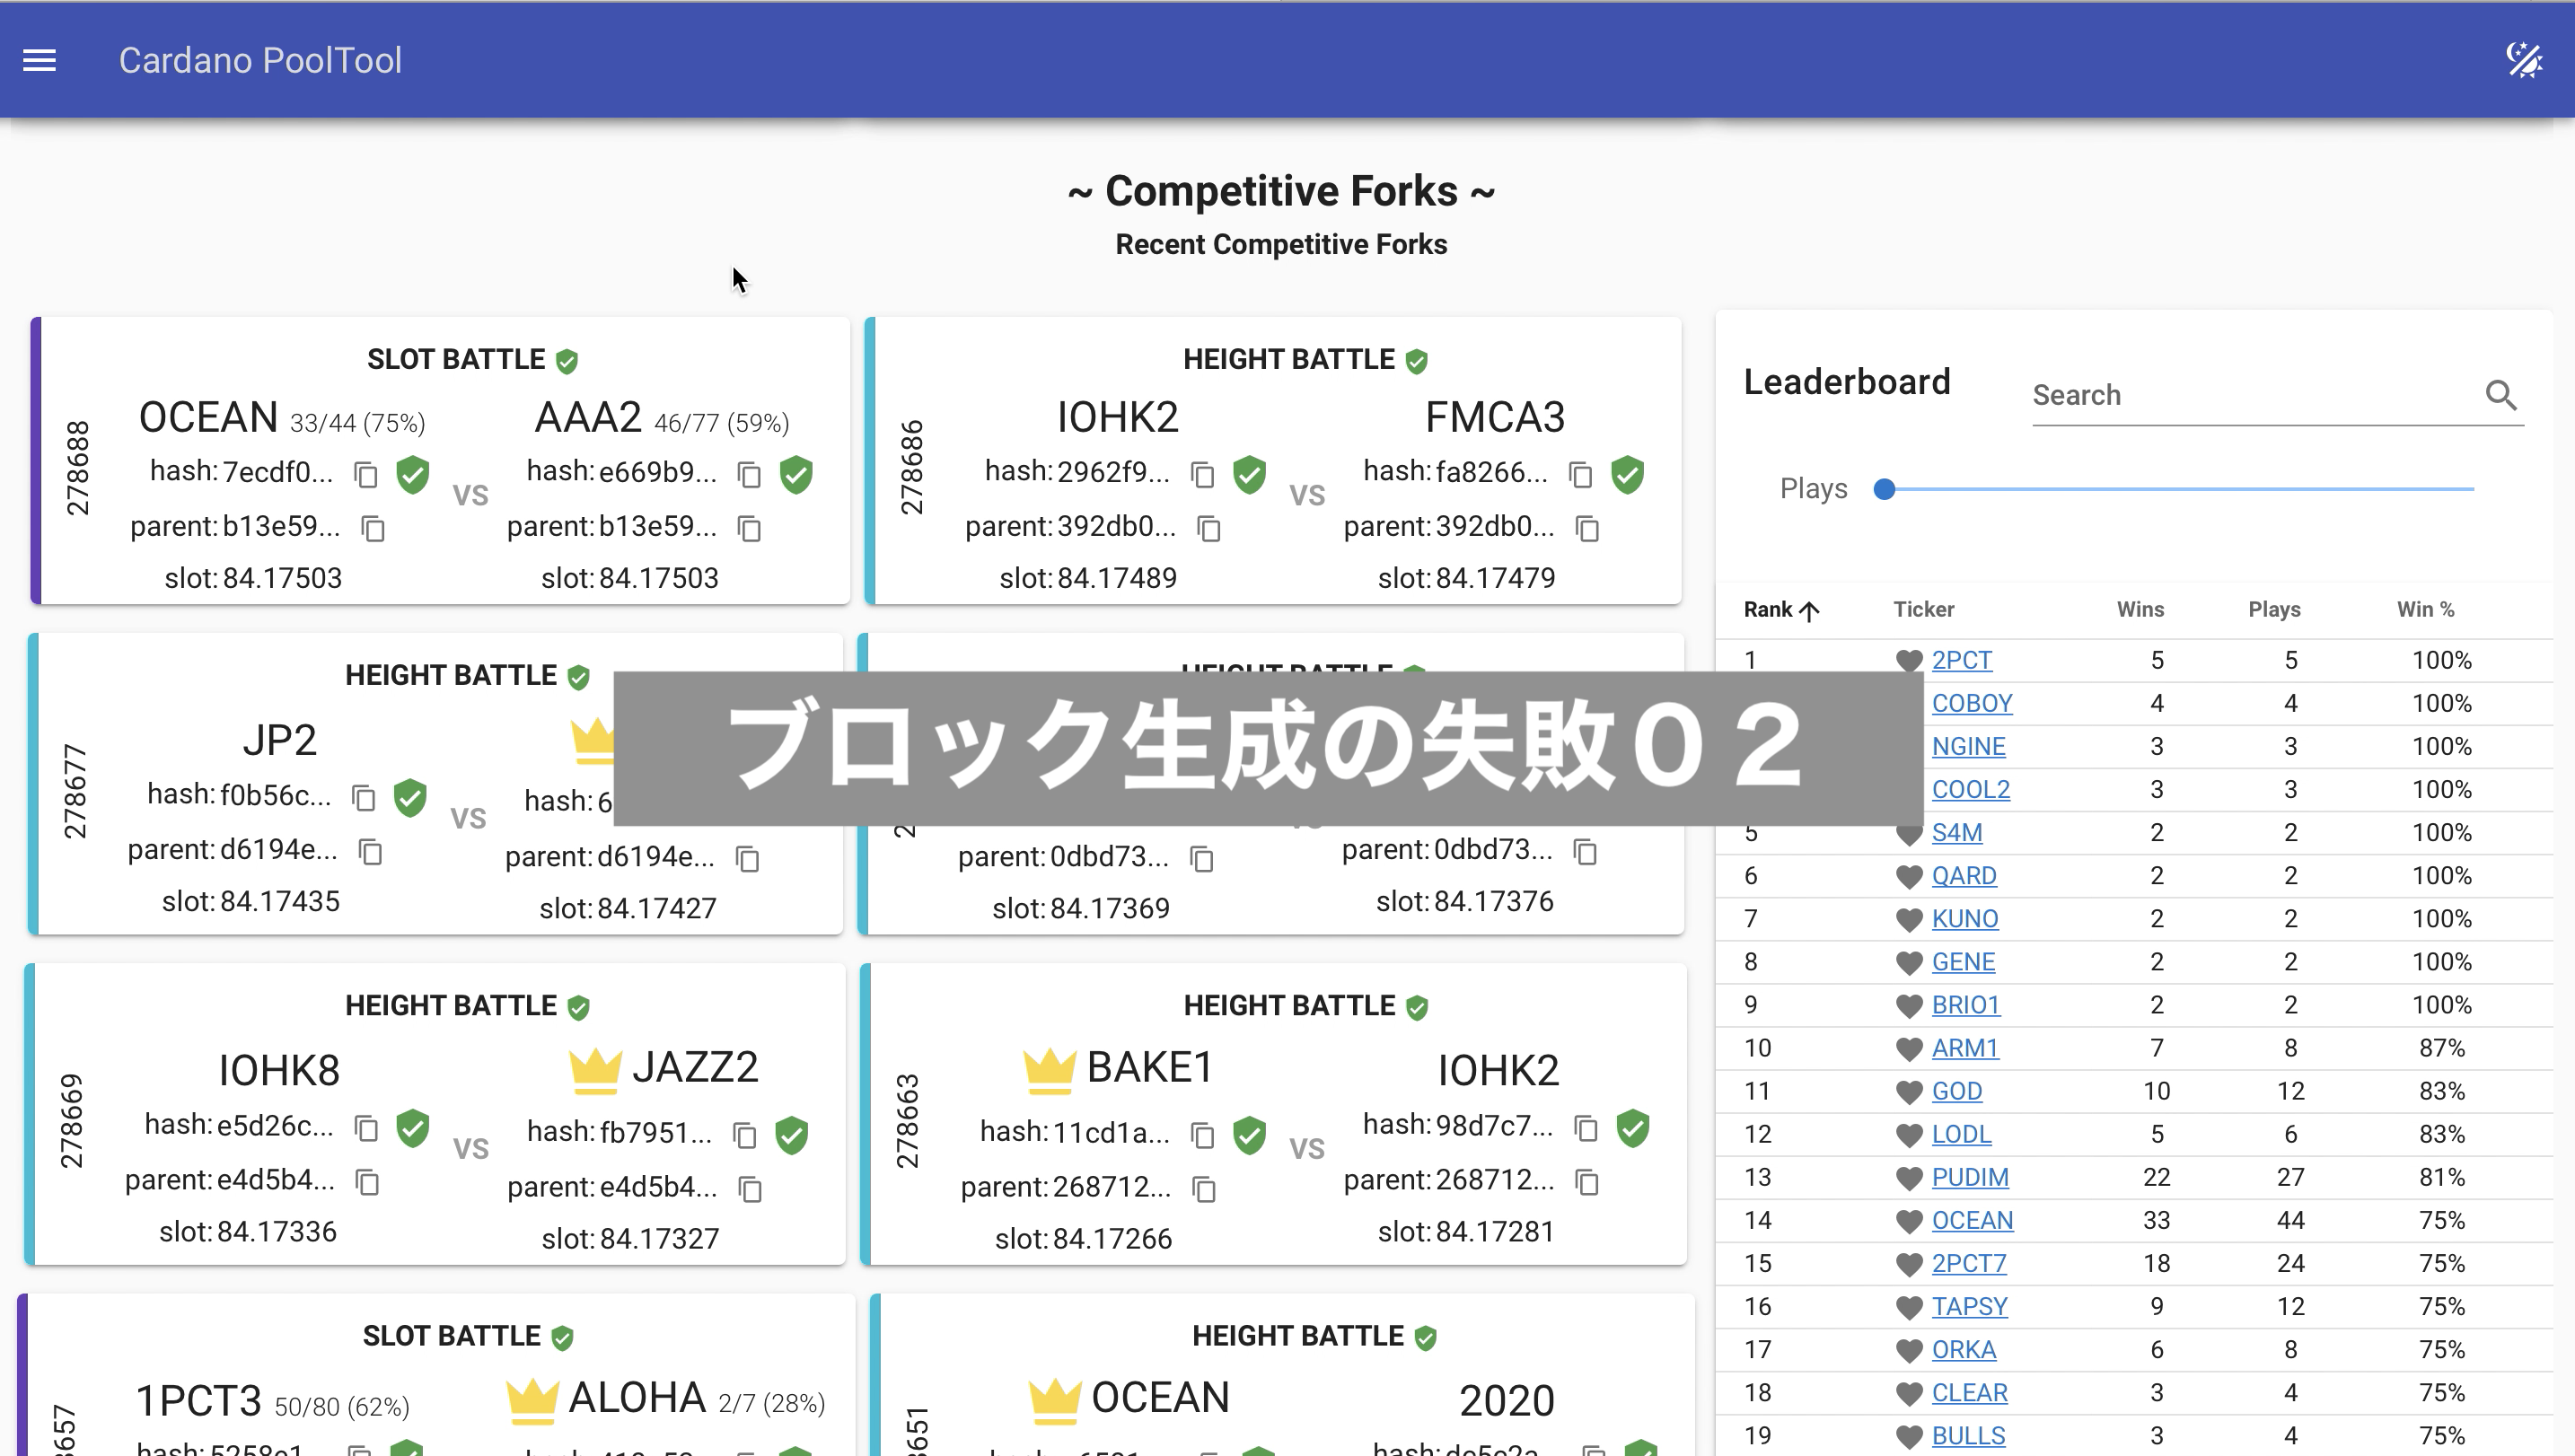Click the leaderboard search magnifier icon
This screenshot has width=2575, height=1456.
(x=2501, y=395)
